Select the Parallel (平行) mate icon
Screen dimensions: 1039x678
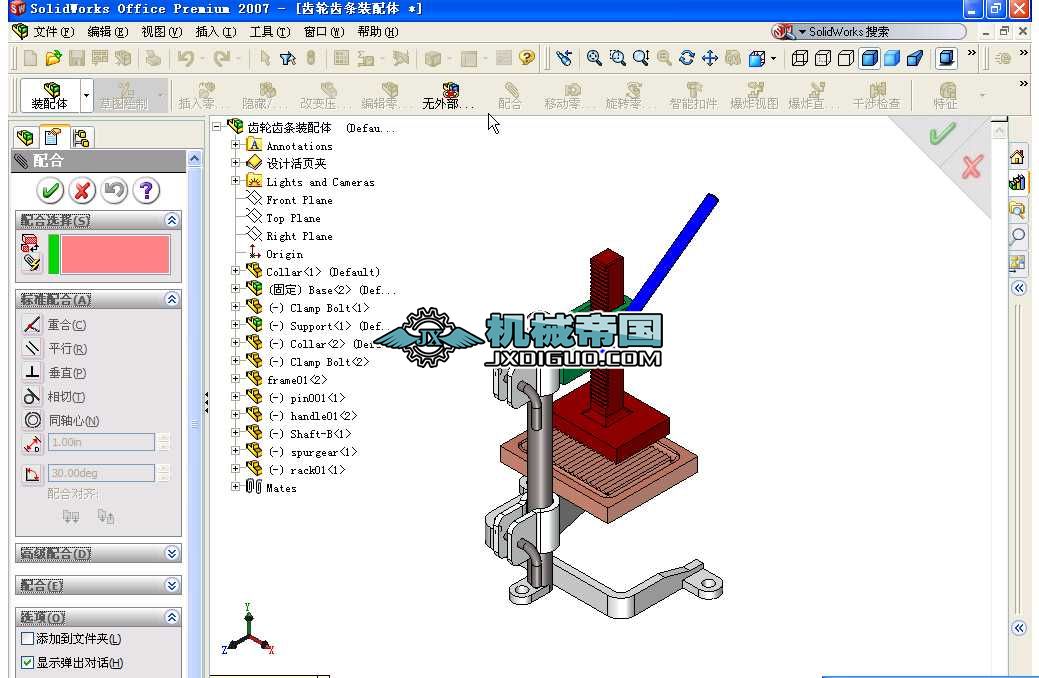pyautogui.click(x=32, y=348)
